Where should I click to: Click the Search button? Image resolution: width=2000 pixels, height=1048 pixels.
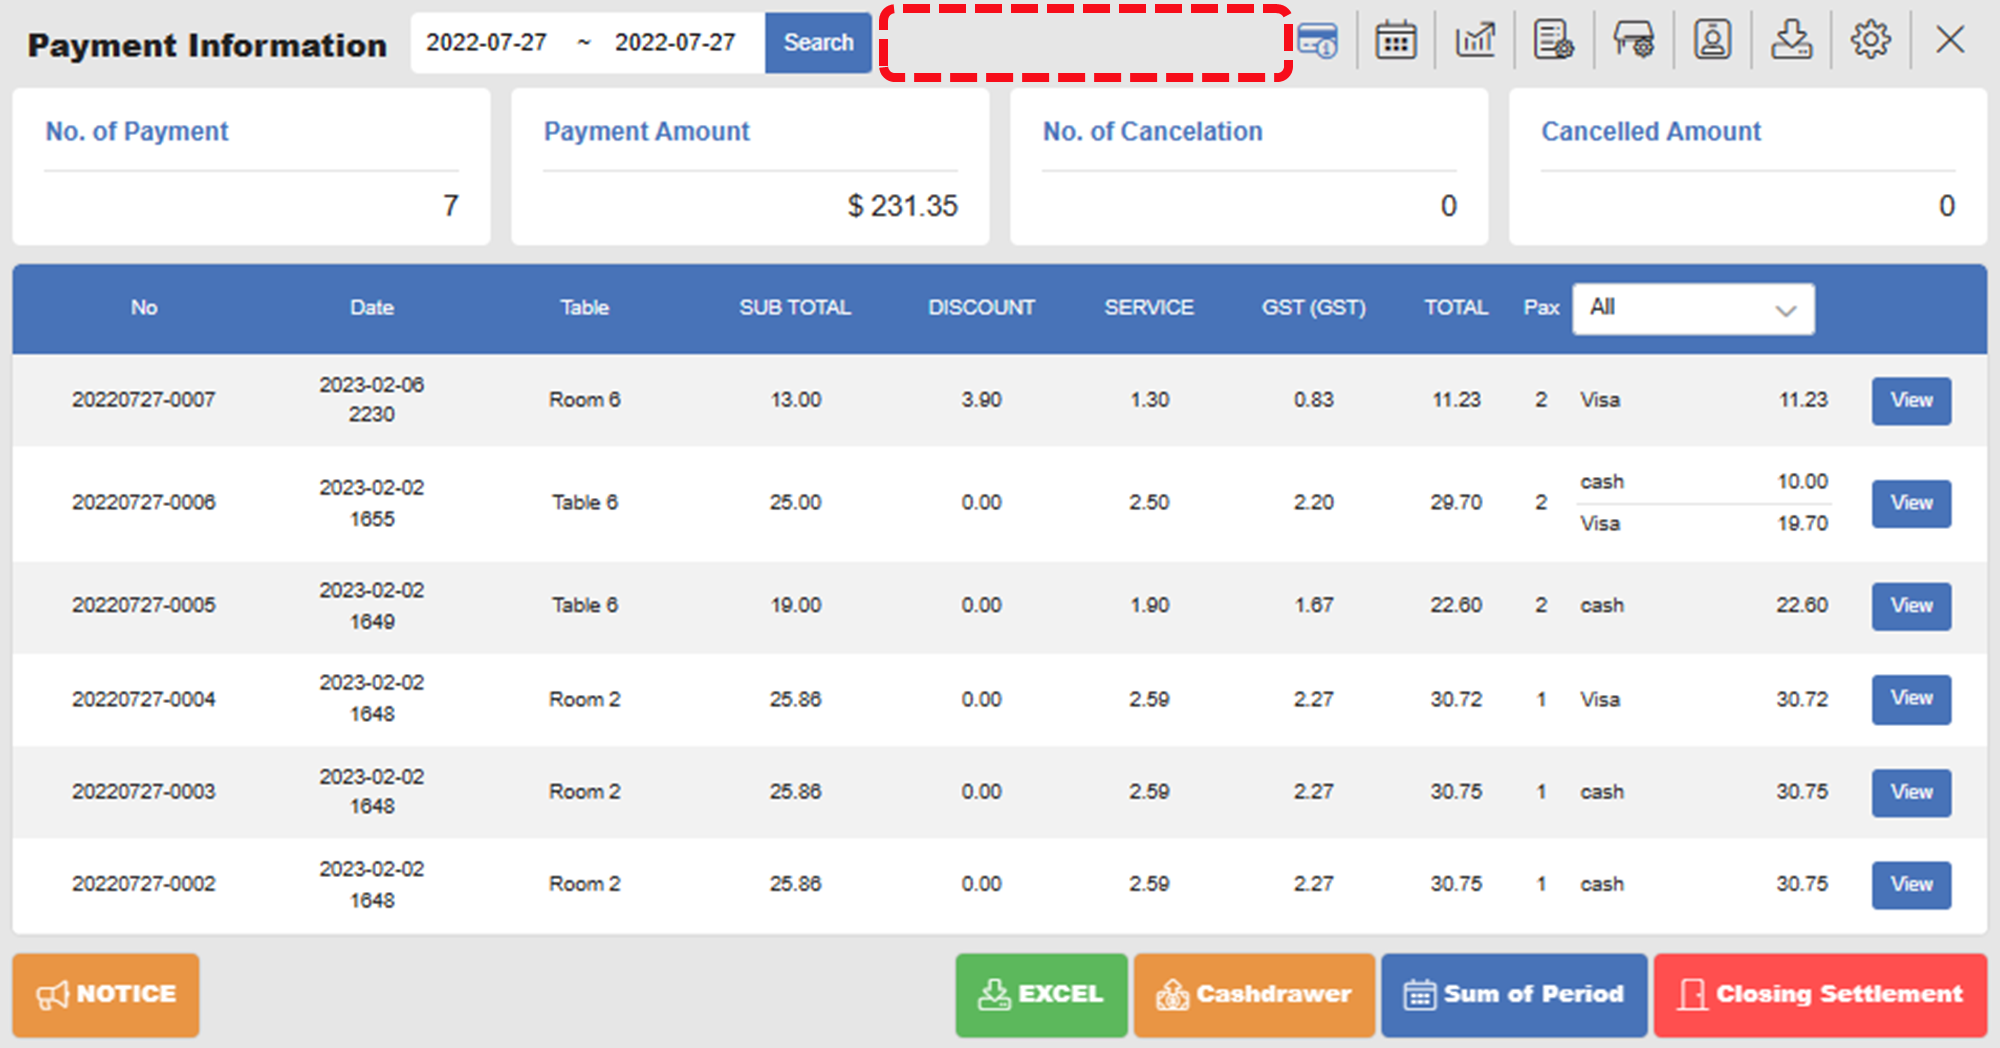pos(818,43)
